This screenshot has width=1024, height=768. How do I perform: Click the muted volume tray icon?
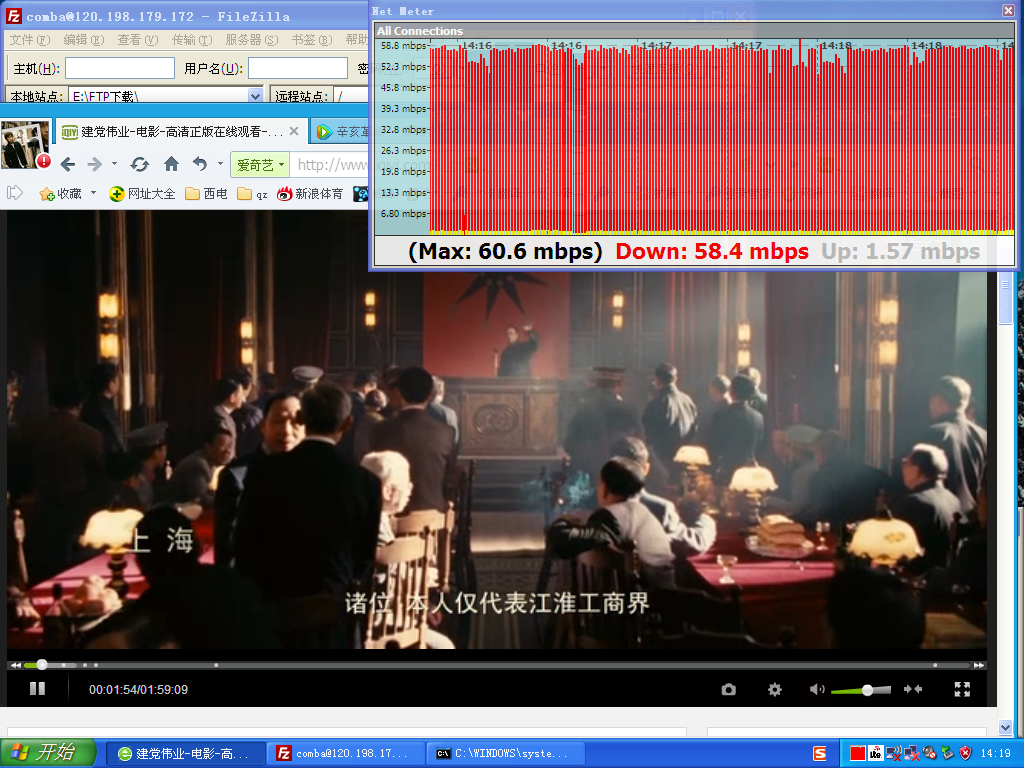click(929, 754)
